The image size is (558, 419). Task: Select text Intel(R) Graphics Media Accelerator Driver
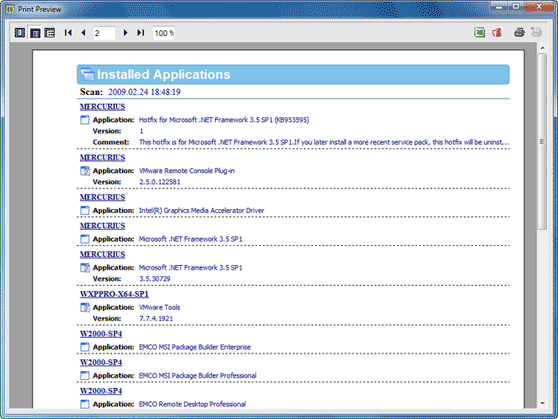click(x=201, y=210)
